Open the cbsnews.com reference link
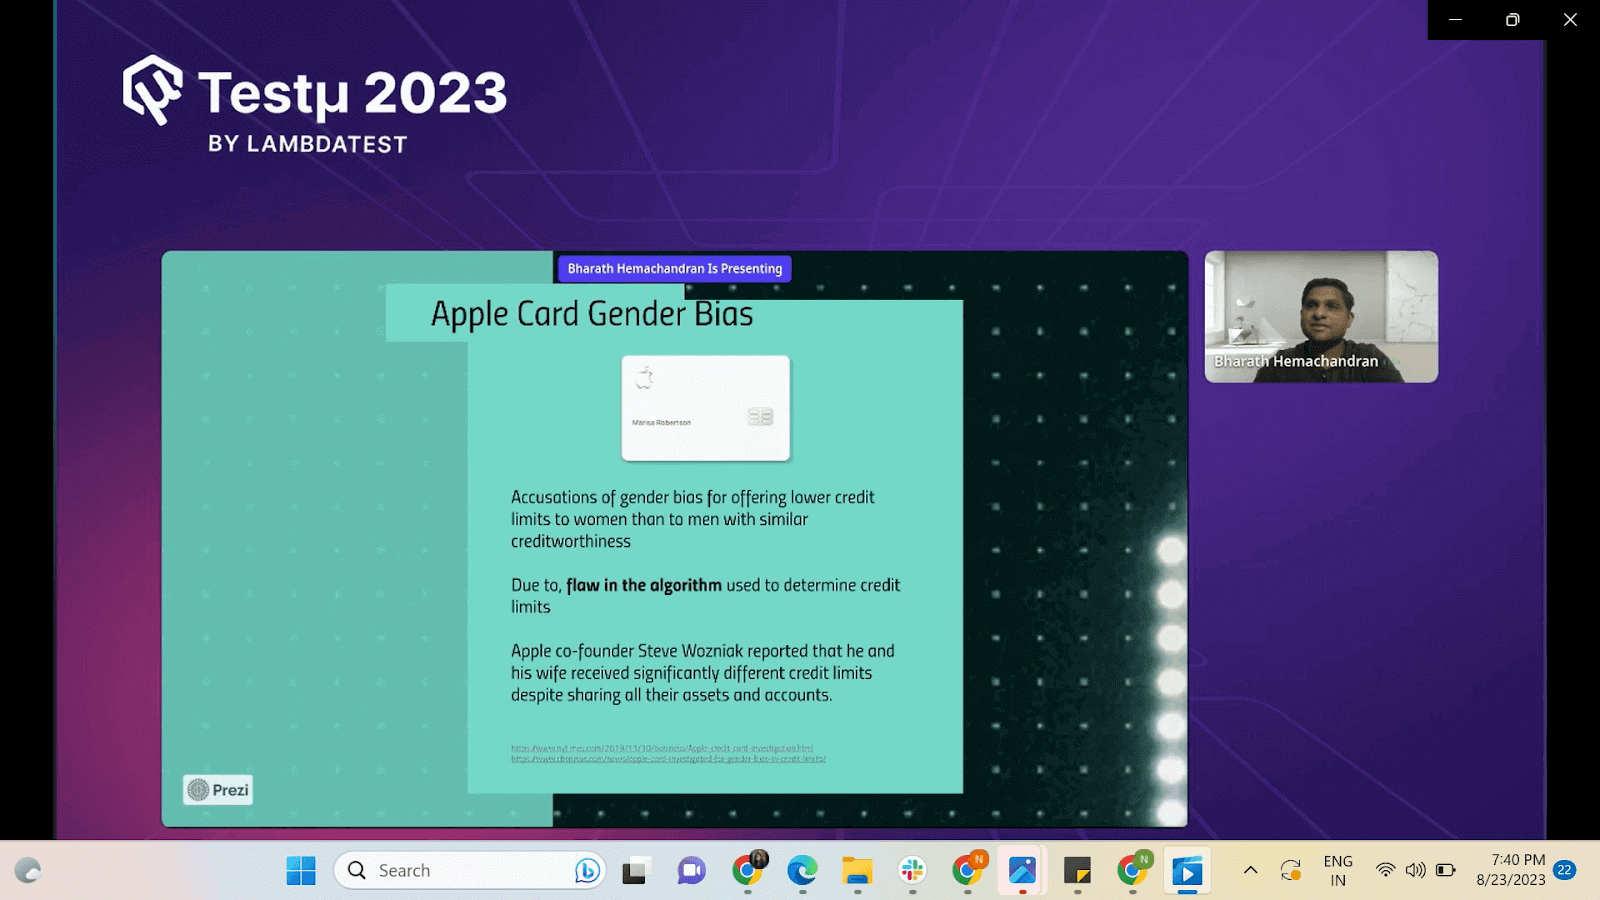1600x900 pixels. (668, 759)
